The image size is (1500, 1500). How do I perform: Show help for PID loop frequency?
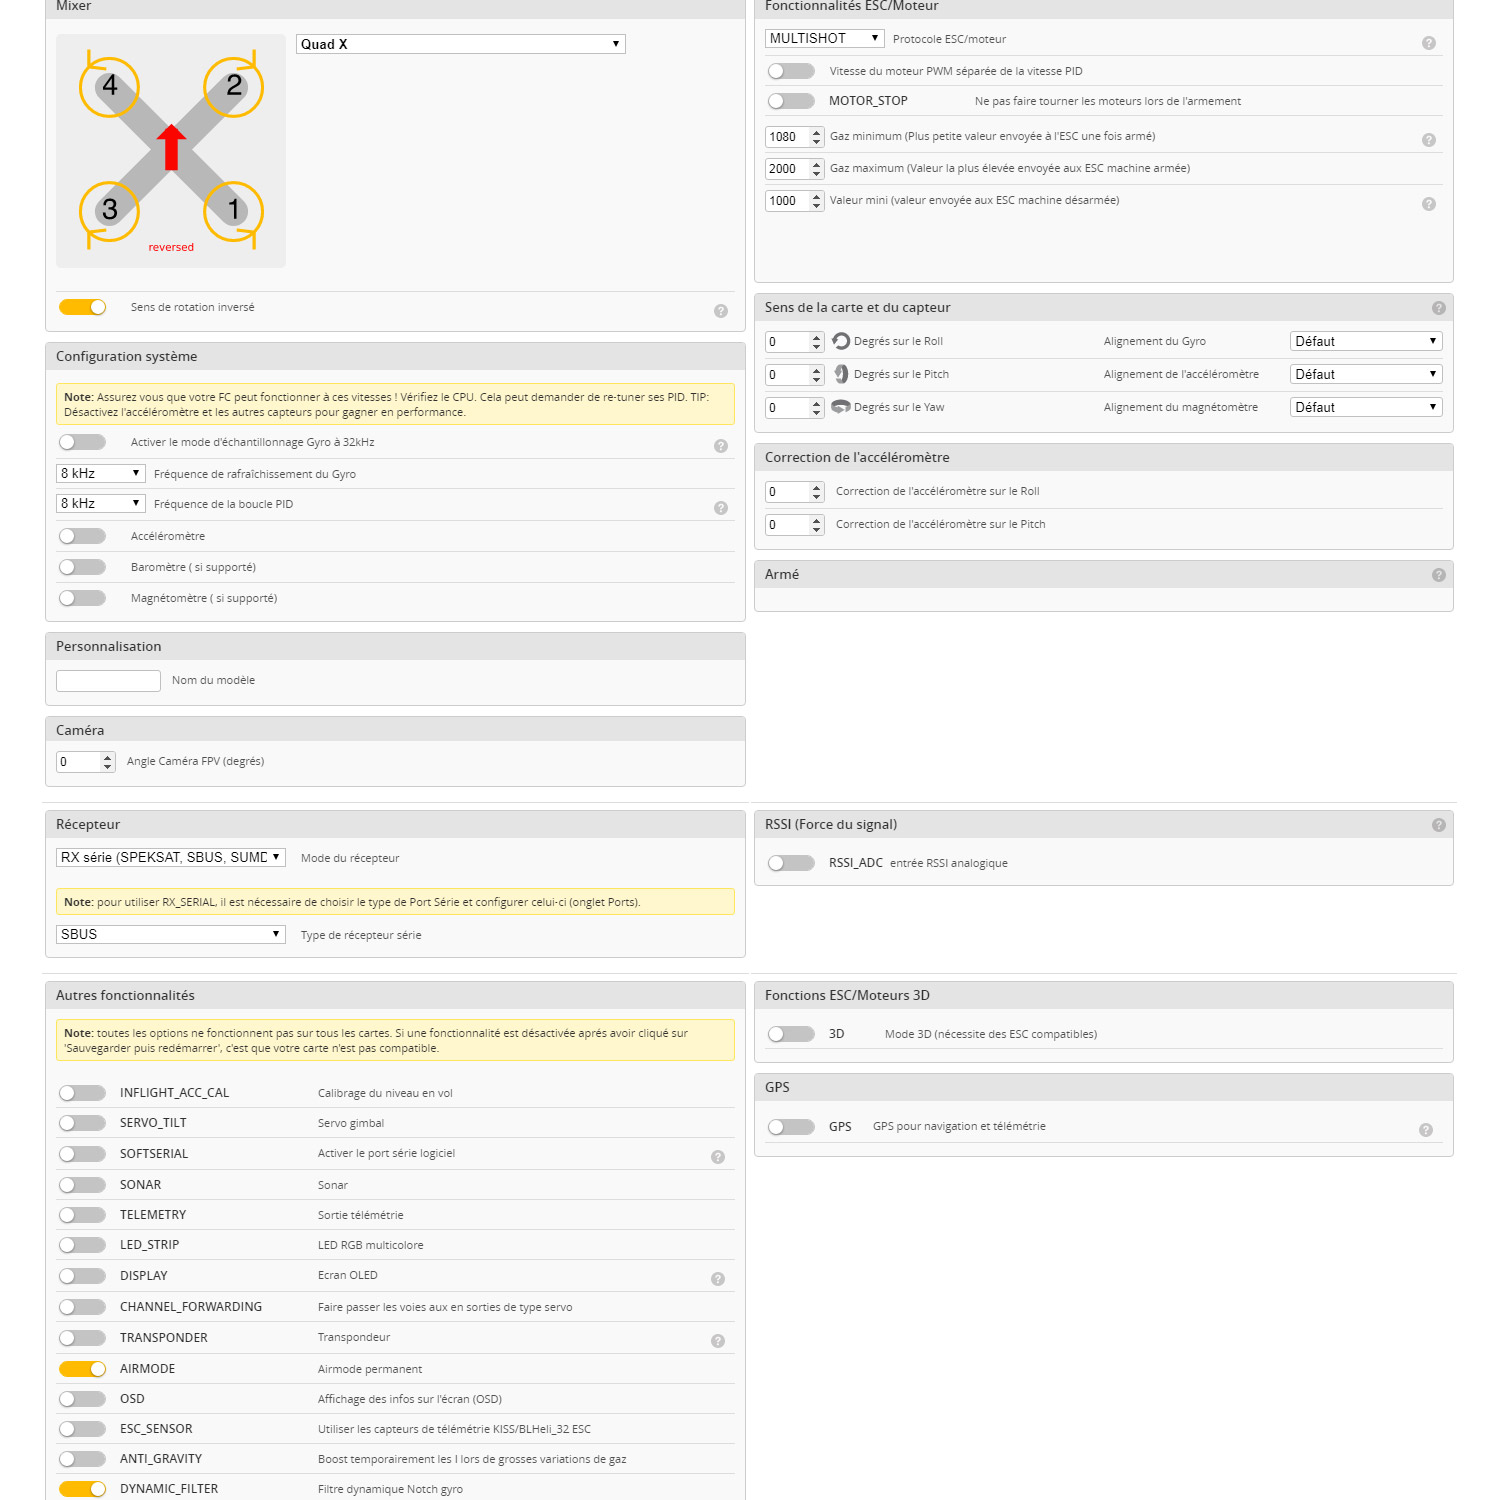tap(721, 508)
